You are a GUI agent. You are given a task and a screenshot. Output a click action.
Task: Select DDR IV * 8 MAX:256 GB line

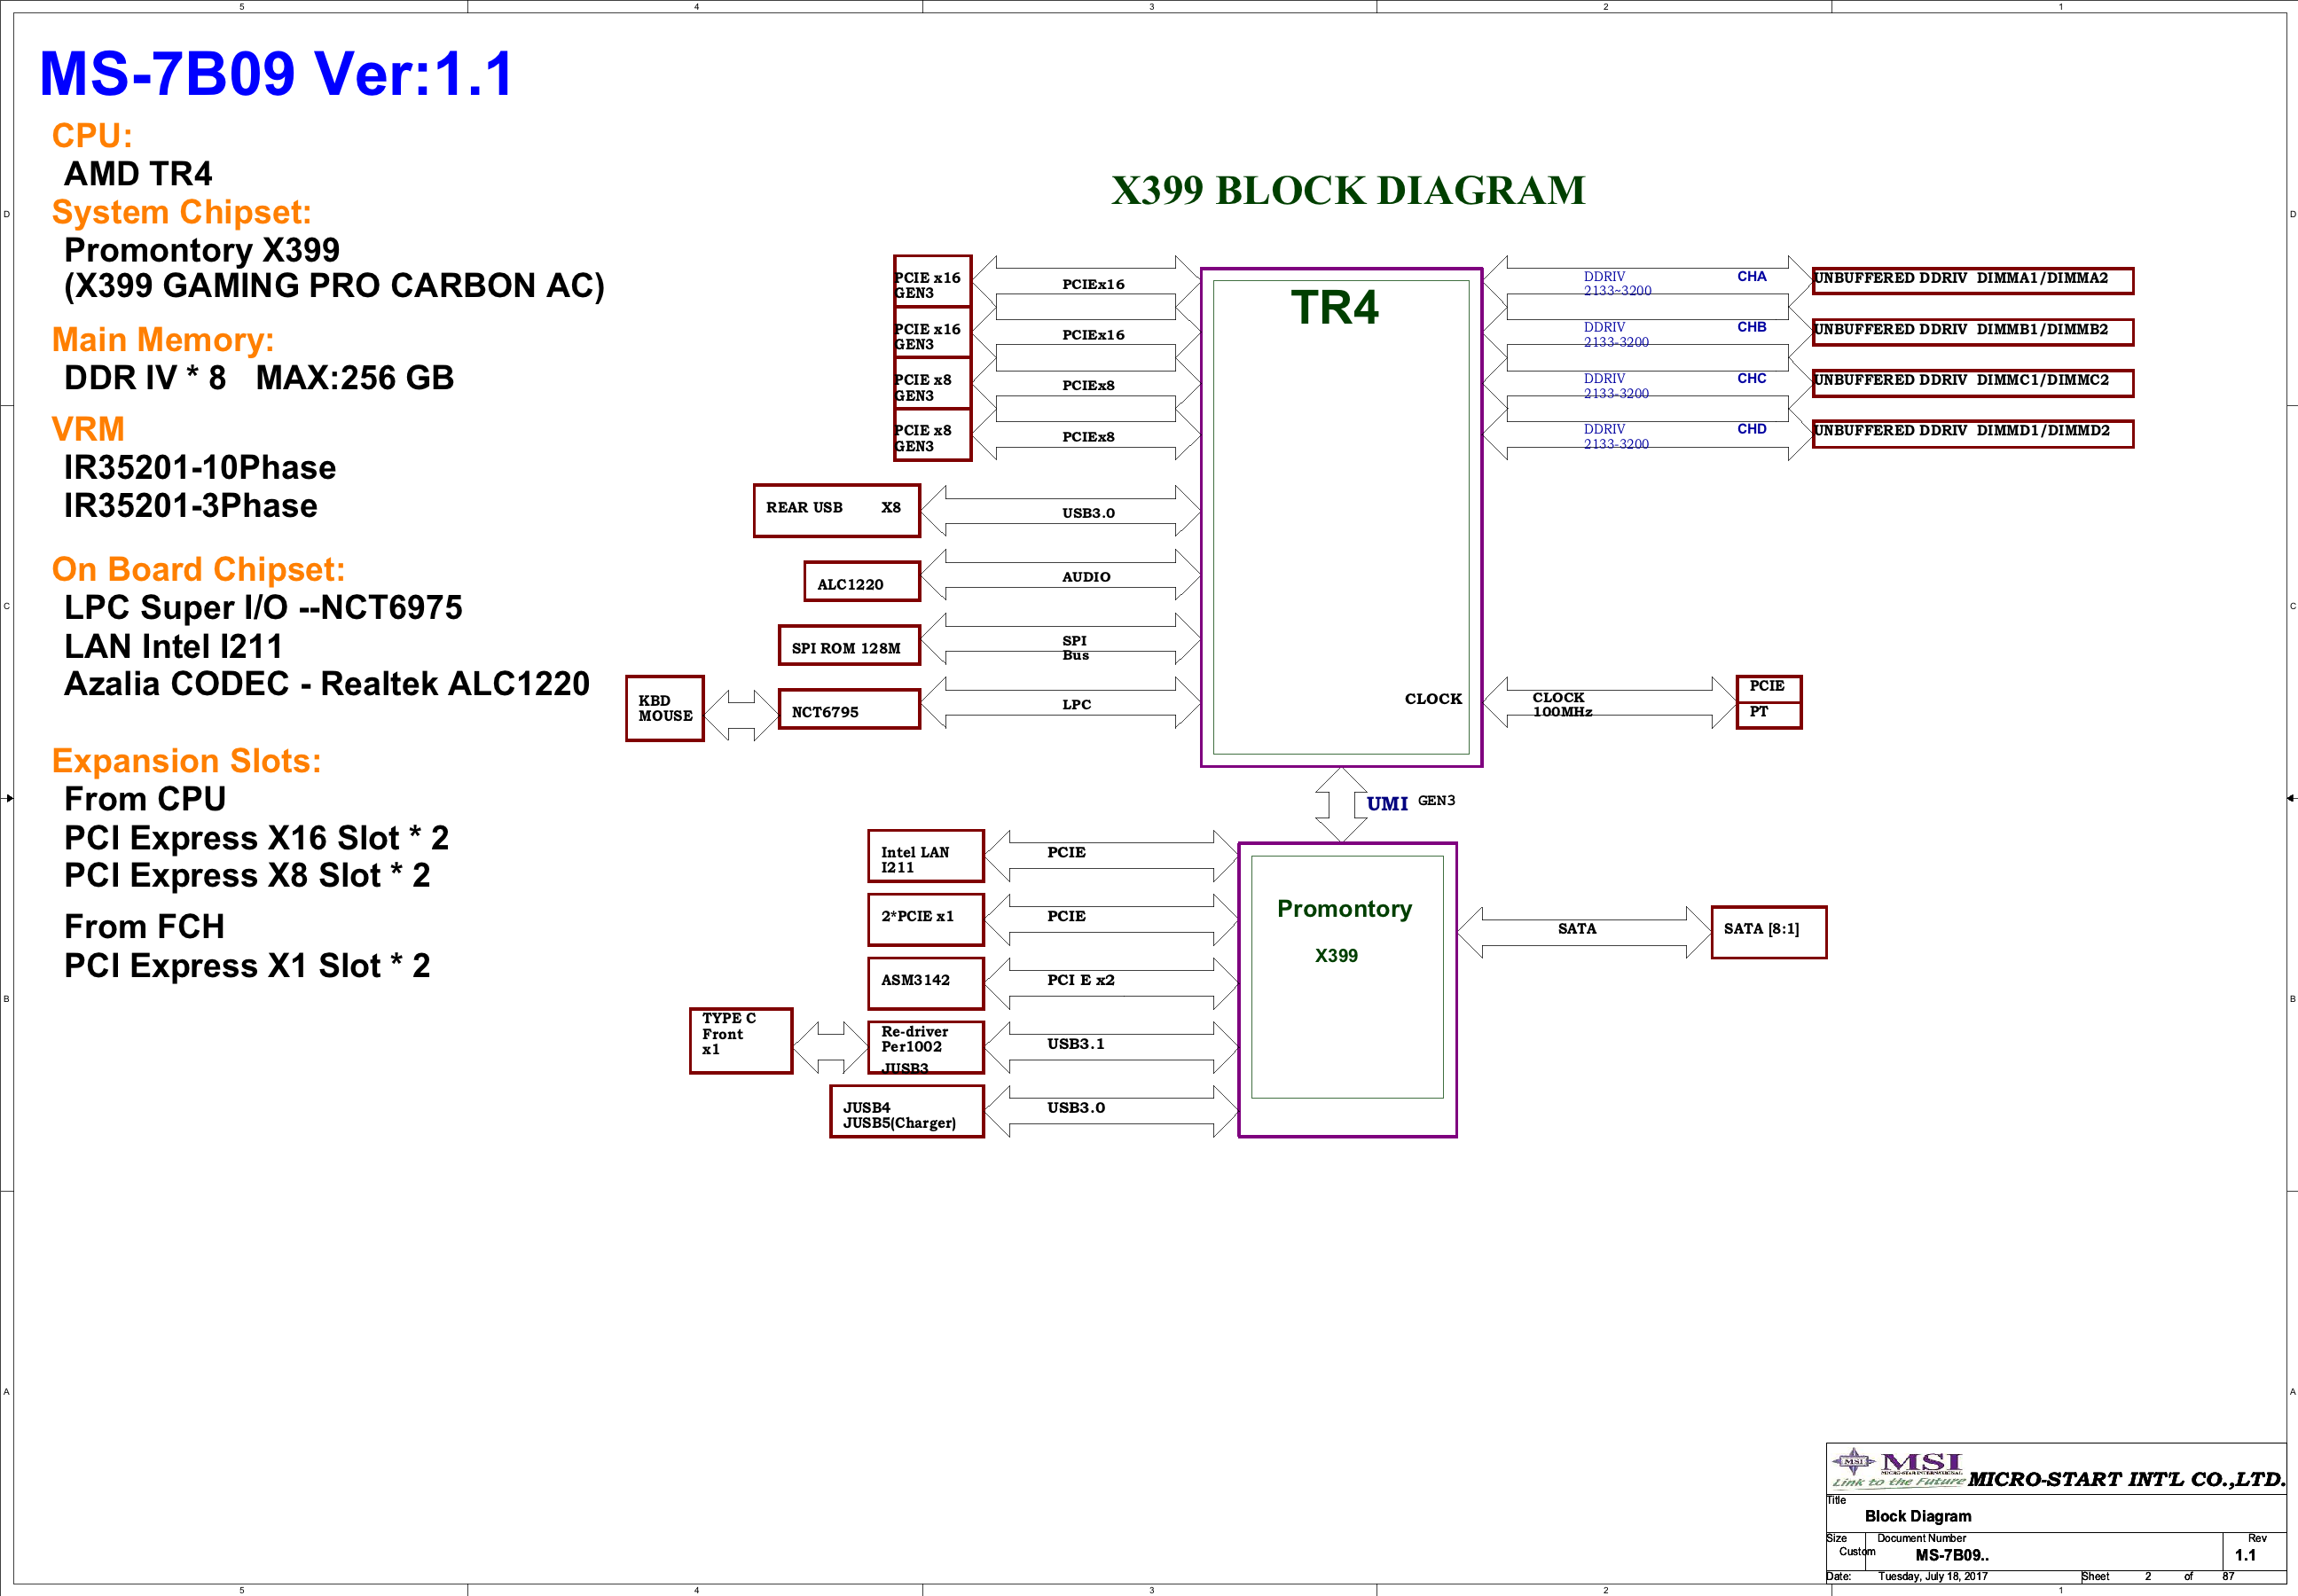point(259,378)
